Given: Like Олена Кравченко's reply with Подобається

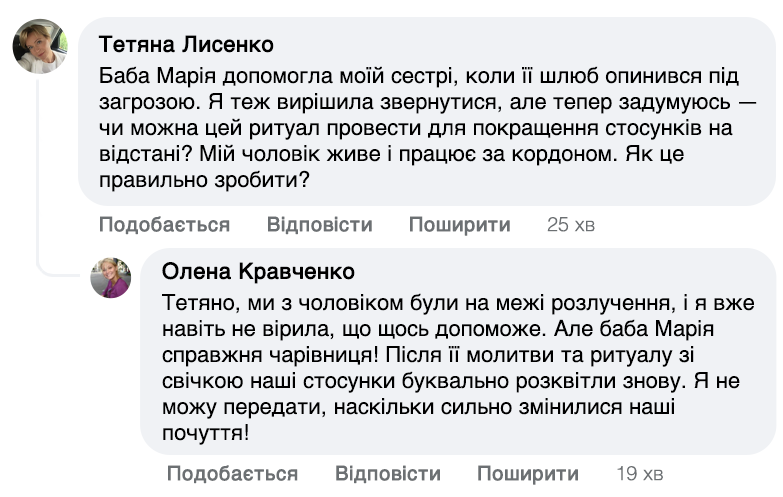Looking at the screenshot, I should [x=232, y=473].
